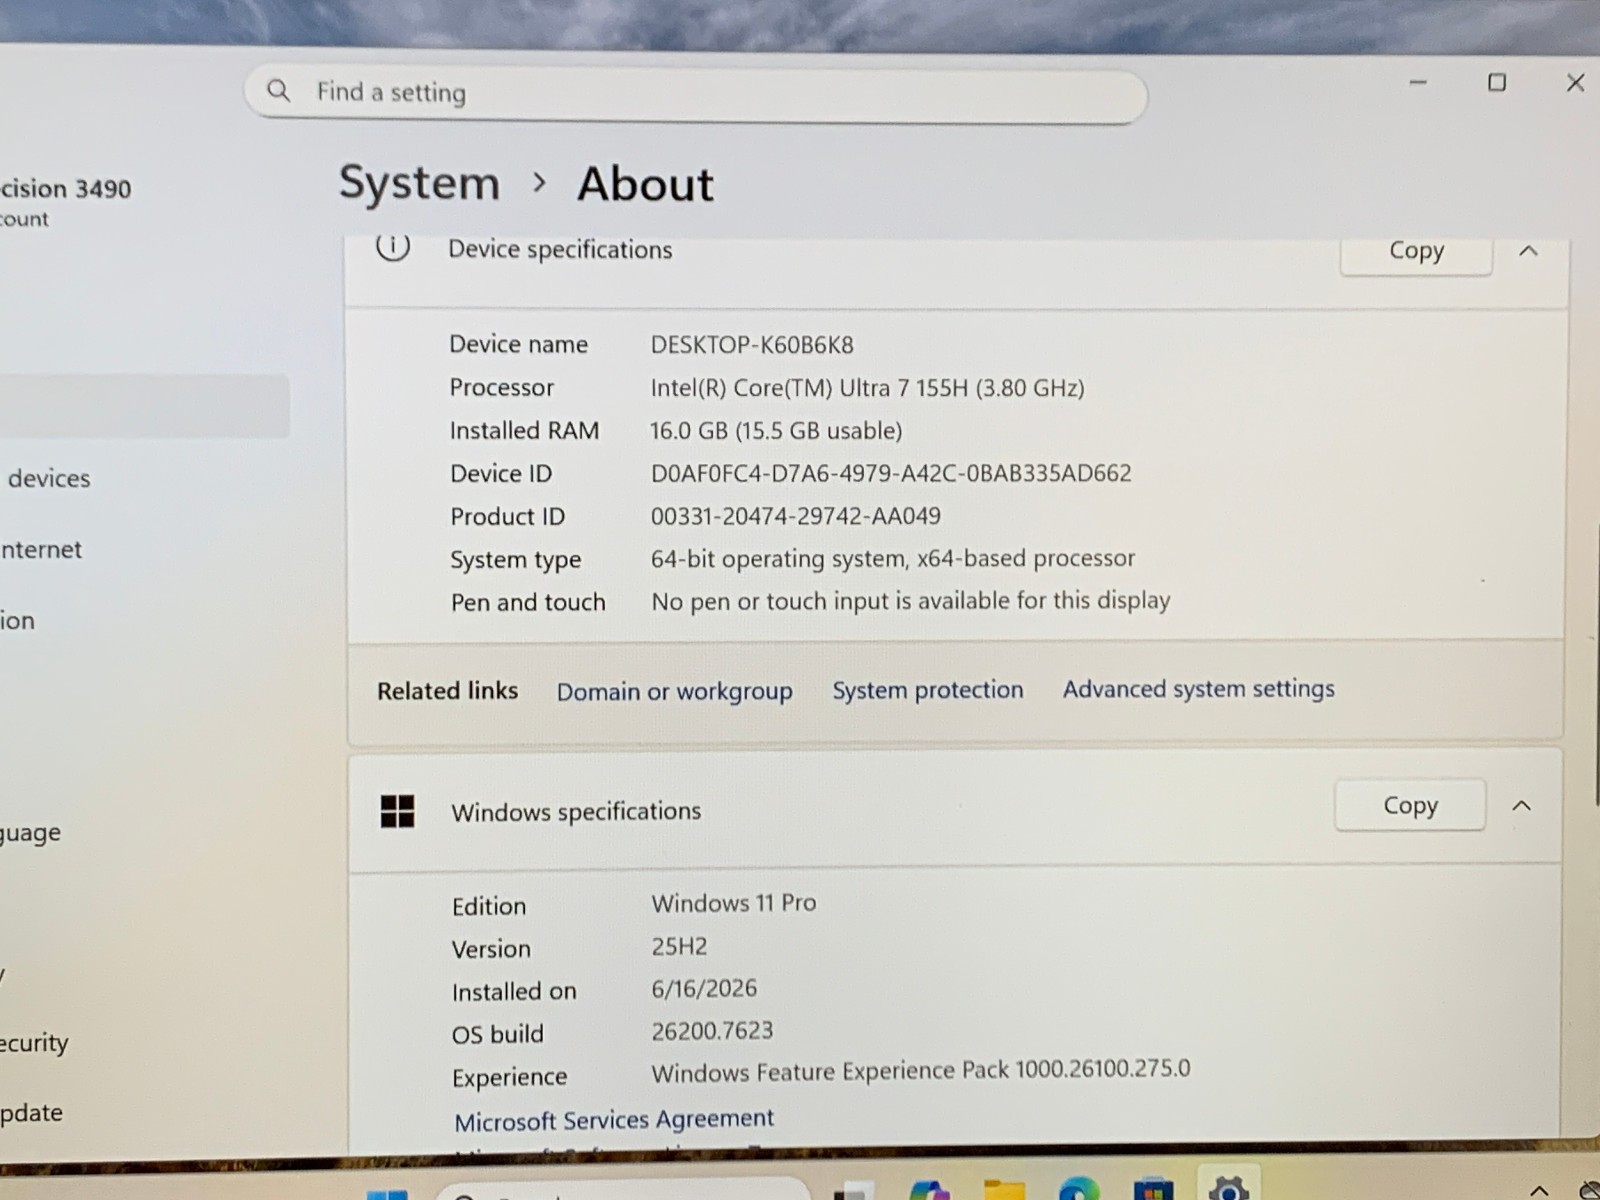Image resolution: width=1600 pixels, height=1200 pixels.
Task: Click the Installed RAM label
Action: click(x=524, y=431)
